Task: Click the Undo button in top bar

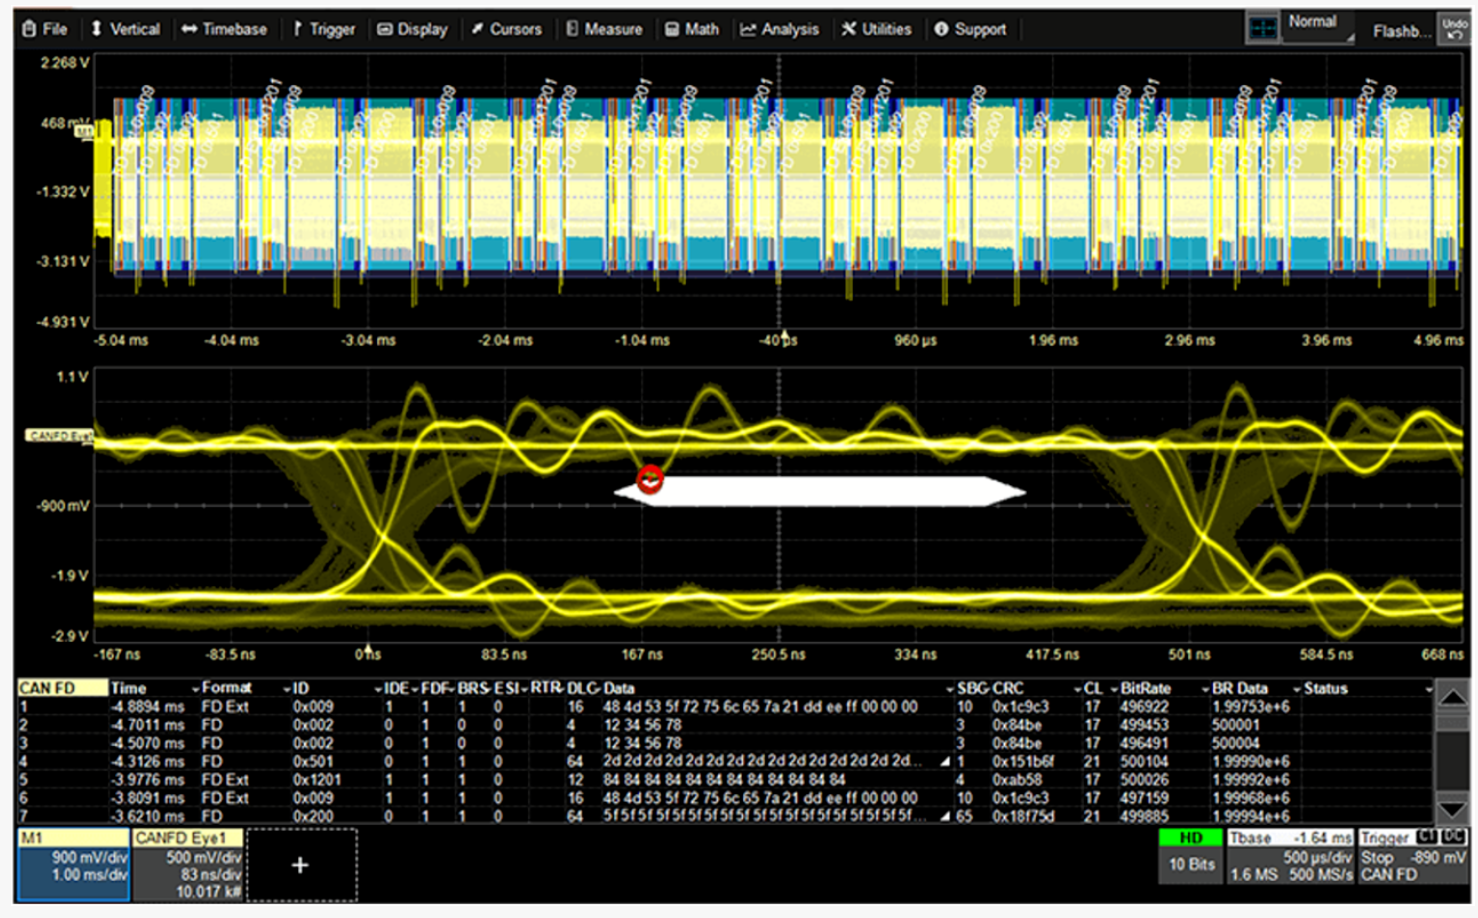Action: [x=1454, y=29]
